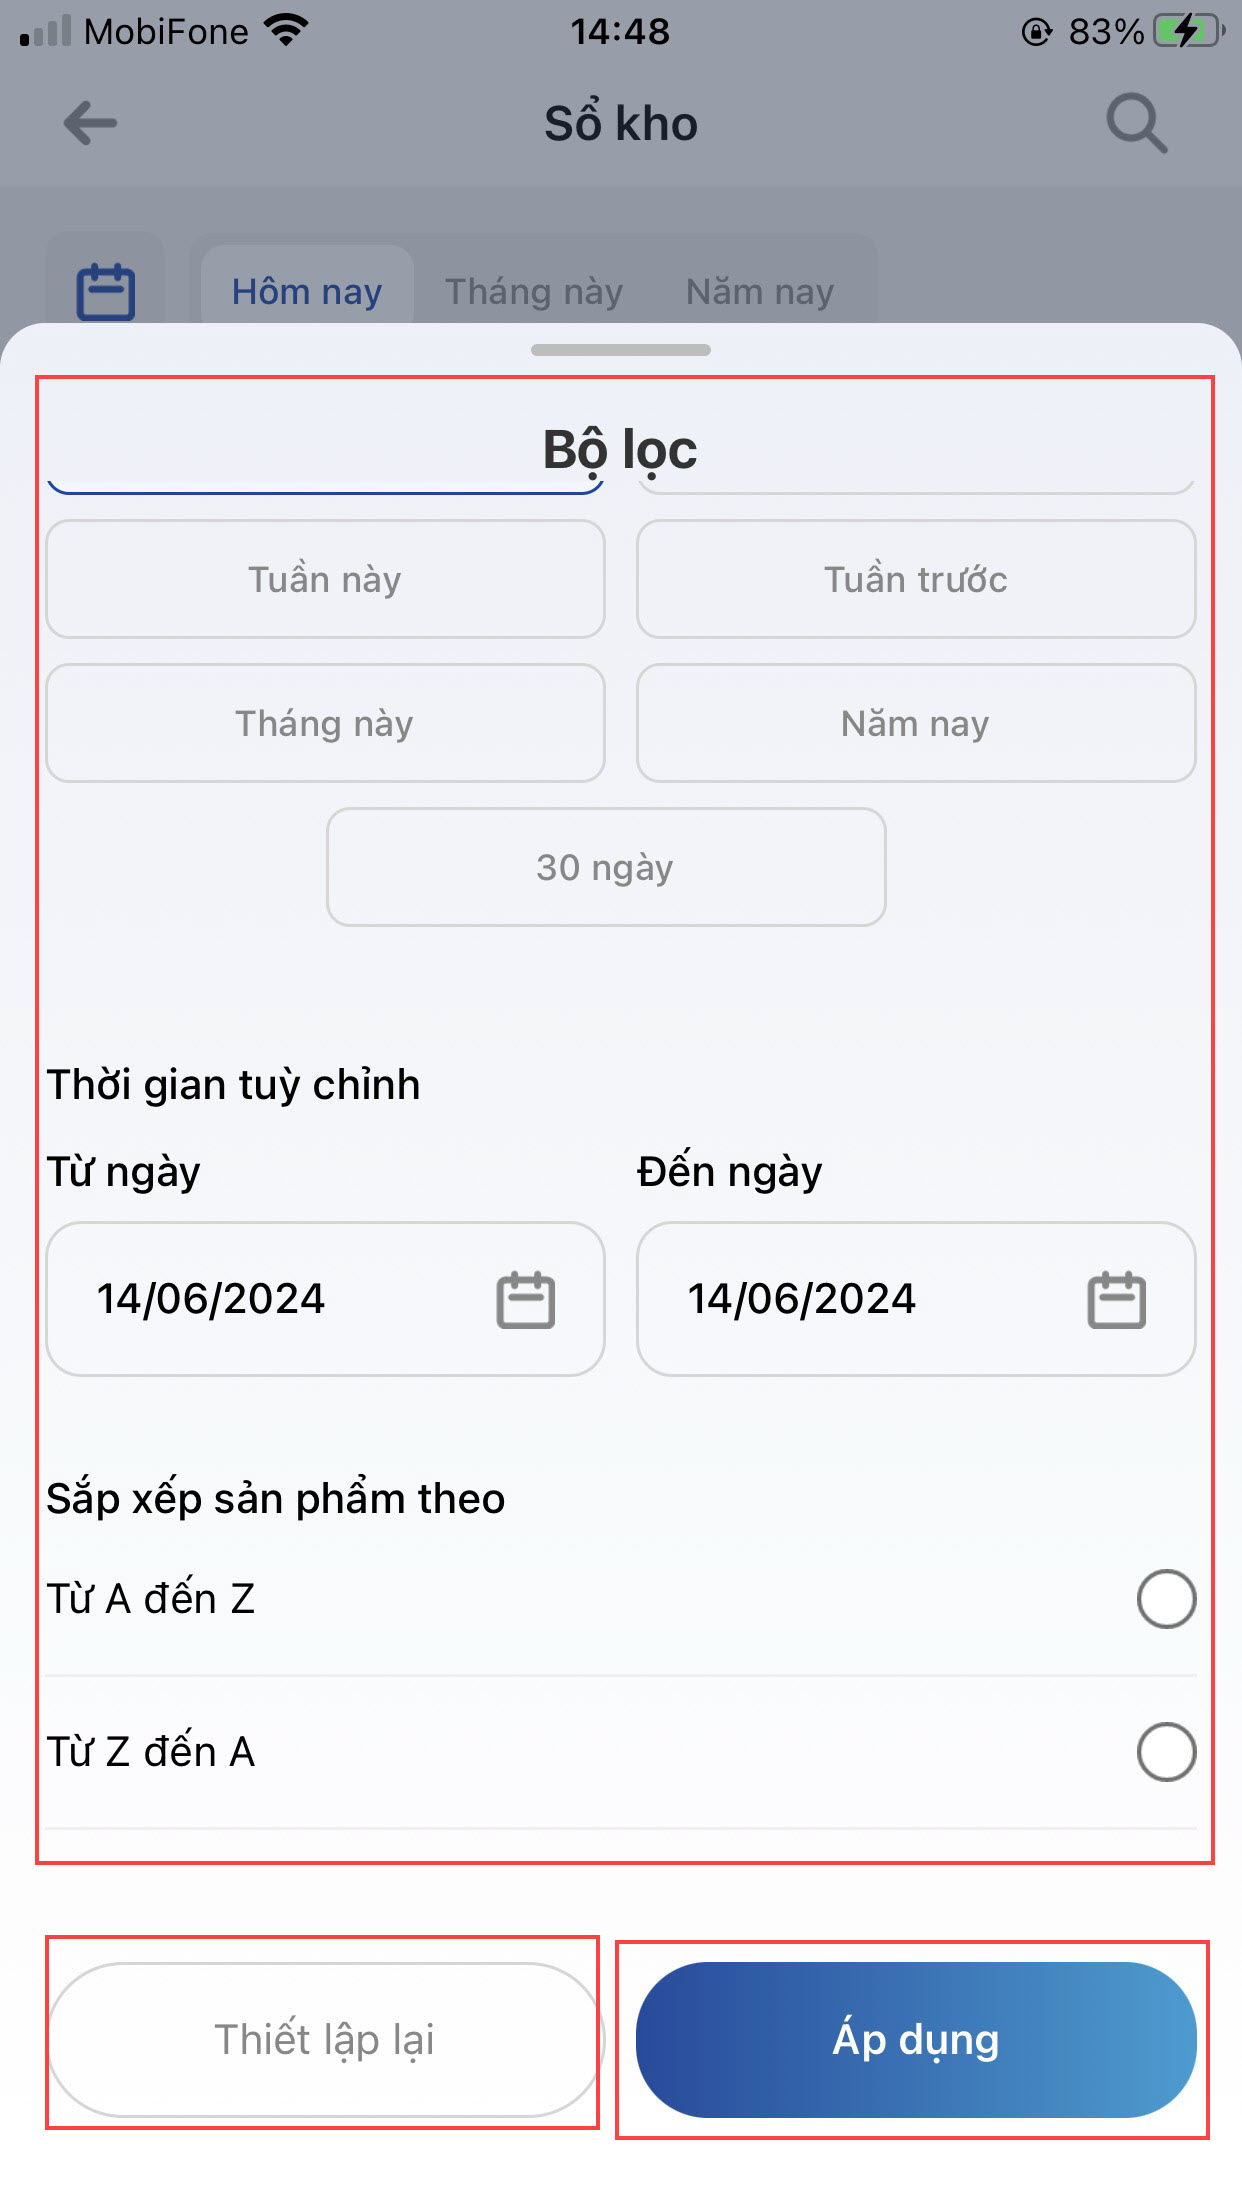This screenshot has height=2208, width=1242.
Task: Tap the Wi-Fi status icon
Action: pos(286,31)
